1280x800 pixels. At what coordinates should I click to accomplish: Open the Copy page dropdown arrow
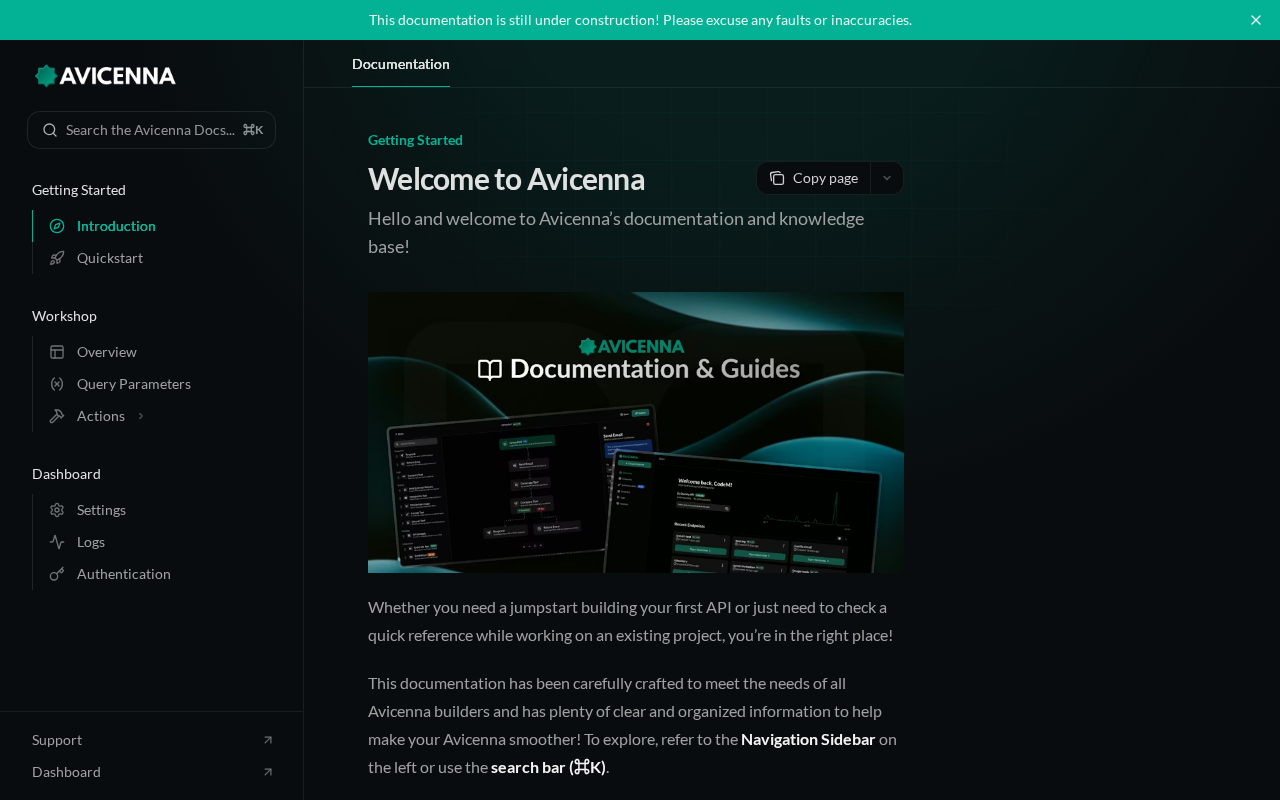[887, 178]
